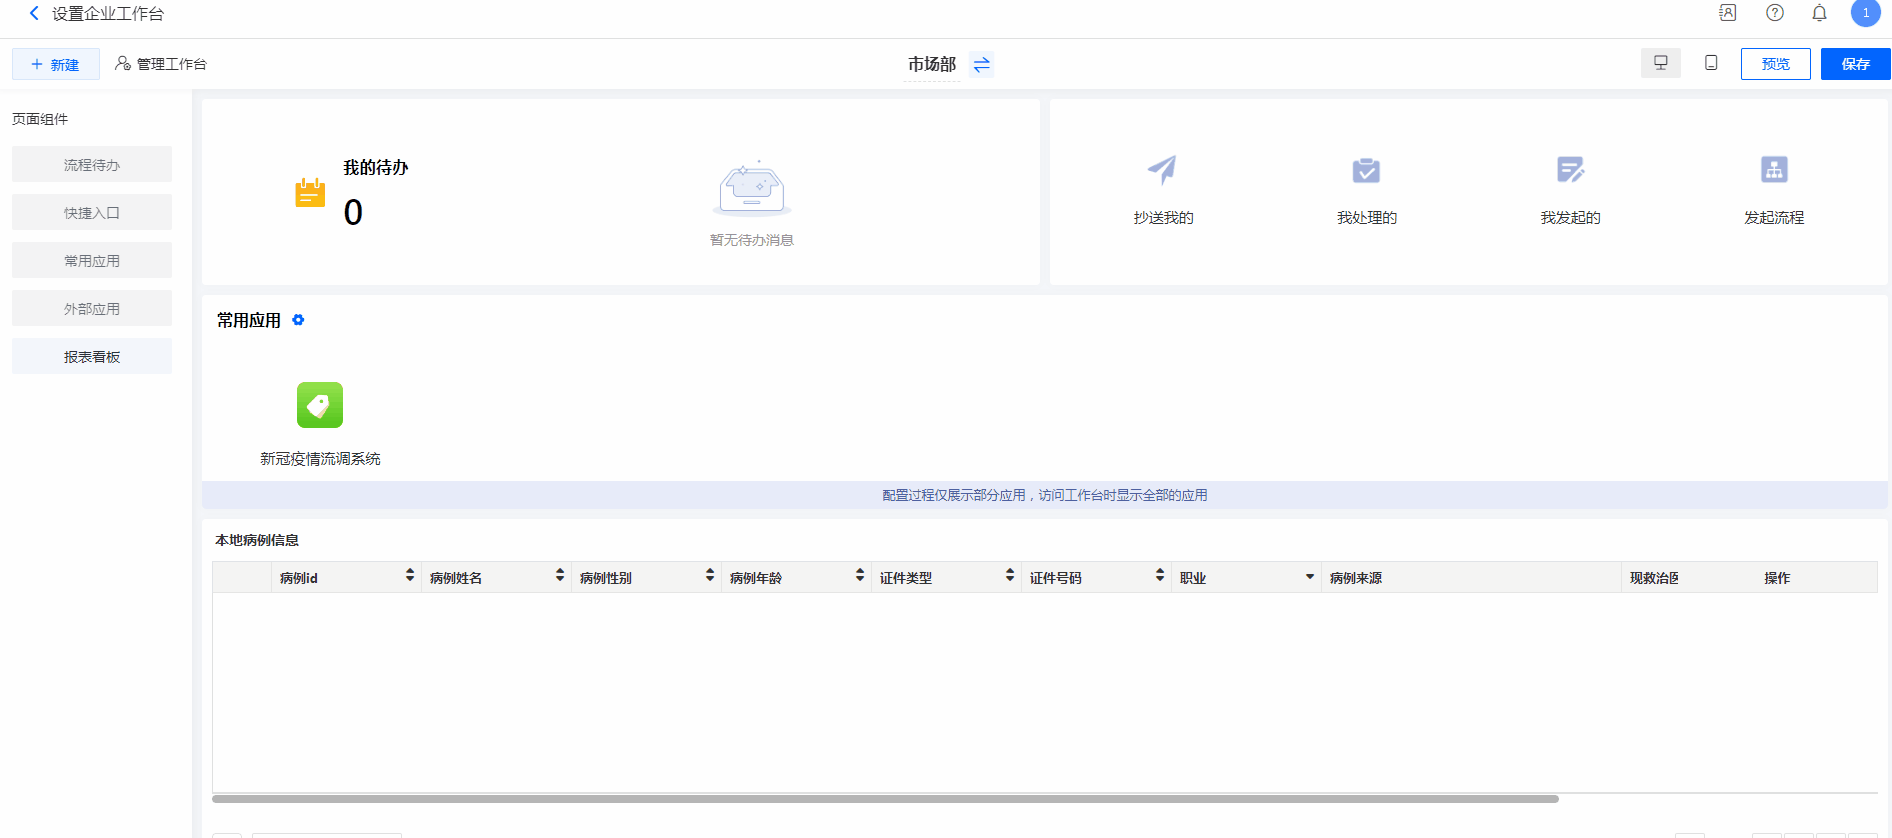Open the 抄送我的 paper plane icon

coord(1162,170)
